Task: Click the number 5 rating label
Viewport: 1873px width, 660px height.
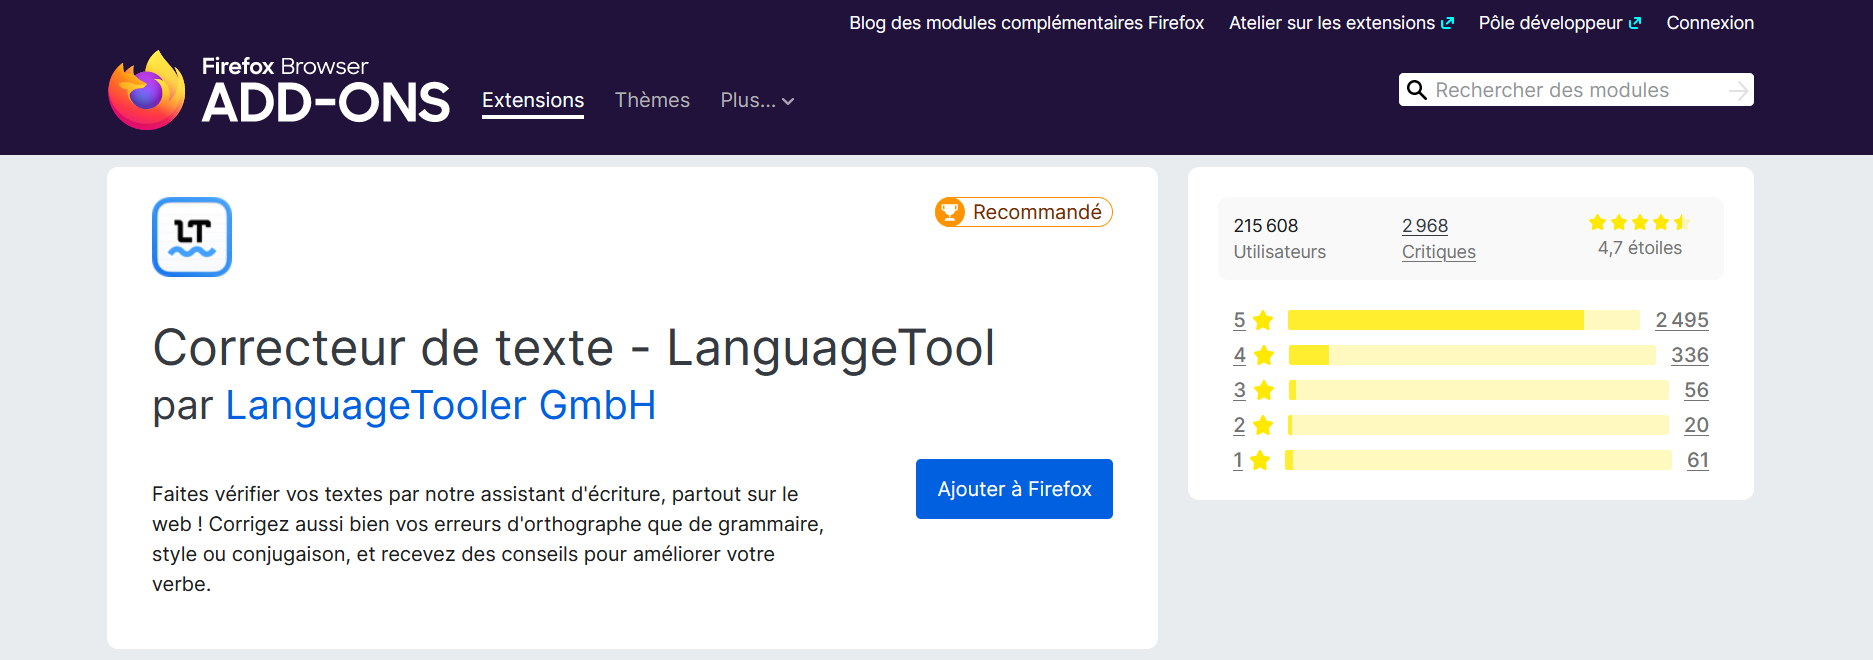Action: 1239,320
